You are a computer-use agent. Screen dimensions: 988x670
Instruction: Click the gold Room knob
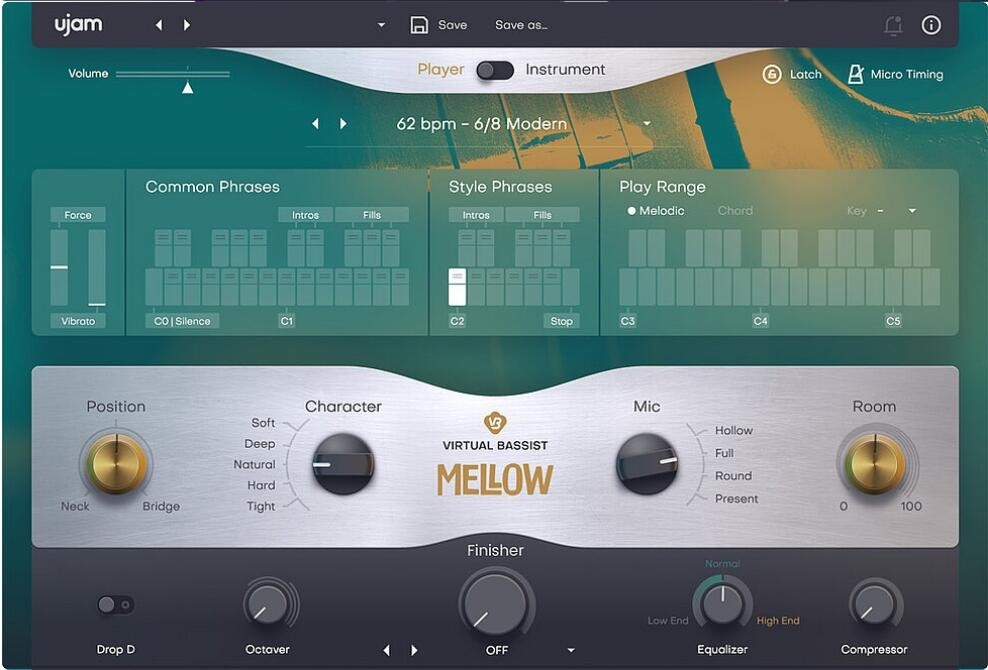[x=875, y=465]
